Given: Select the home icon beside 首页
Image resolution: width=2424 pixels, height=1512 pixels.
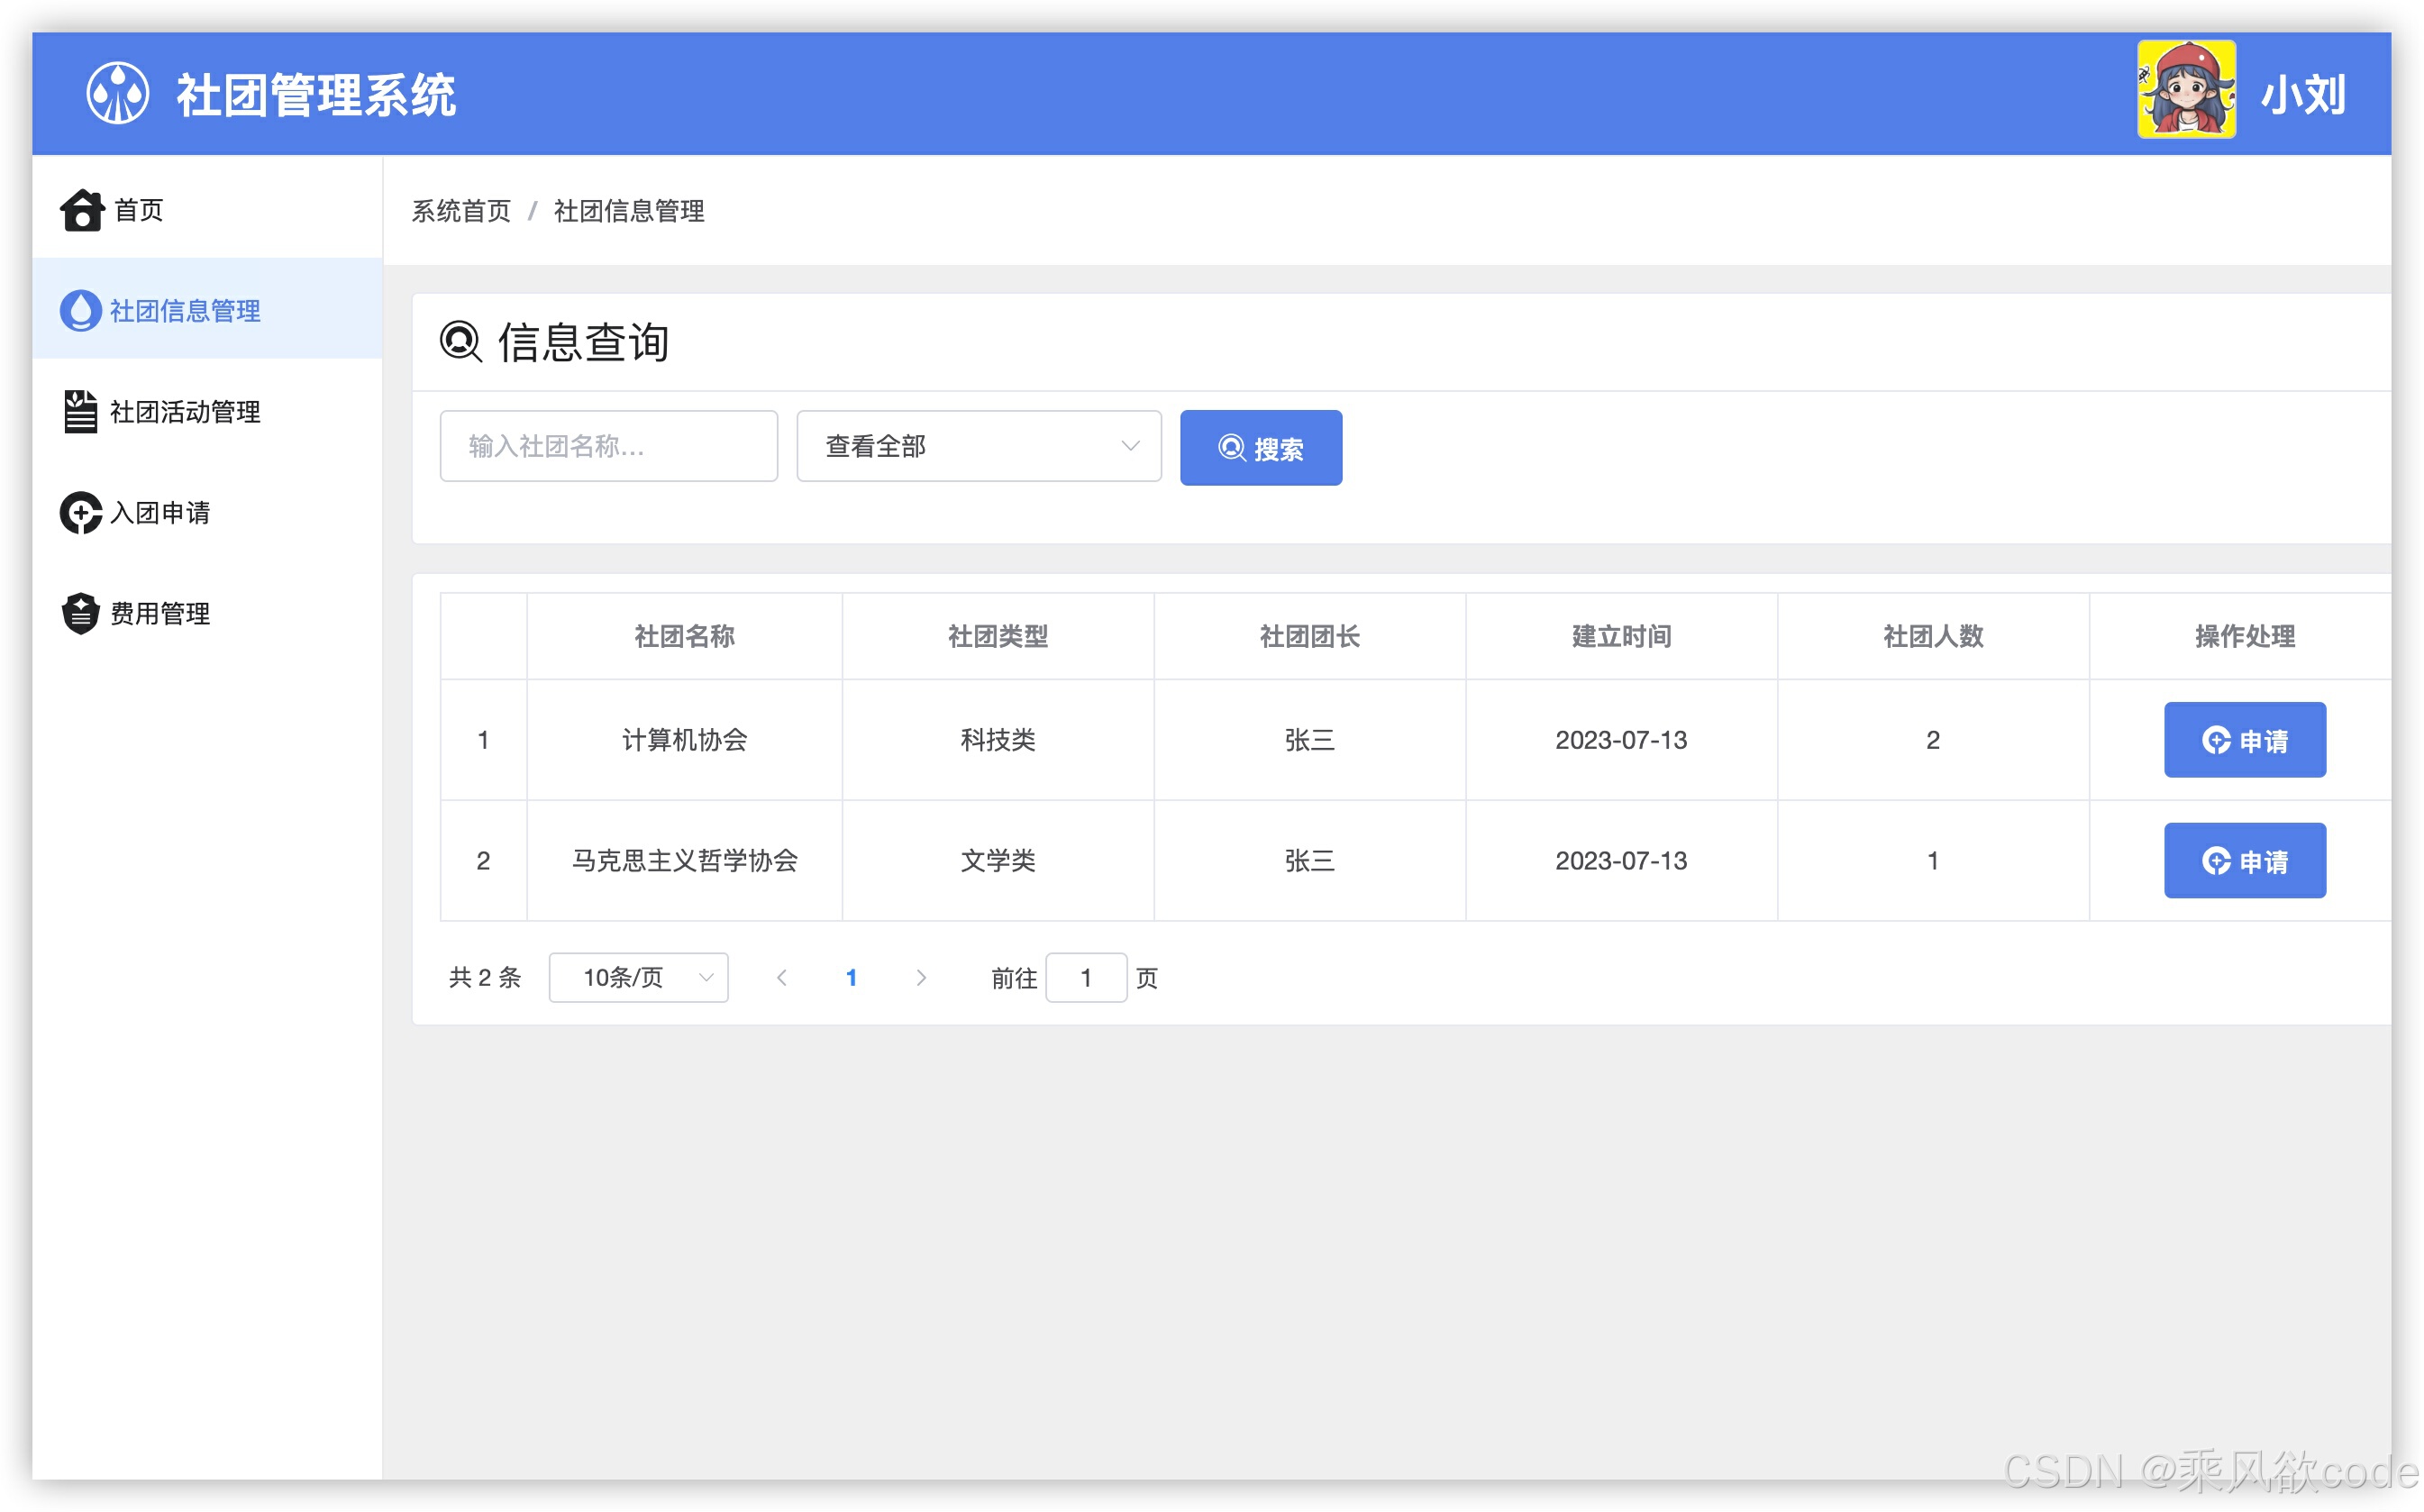Looking at the screenshot, I should [x=82, y=210].
